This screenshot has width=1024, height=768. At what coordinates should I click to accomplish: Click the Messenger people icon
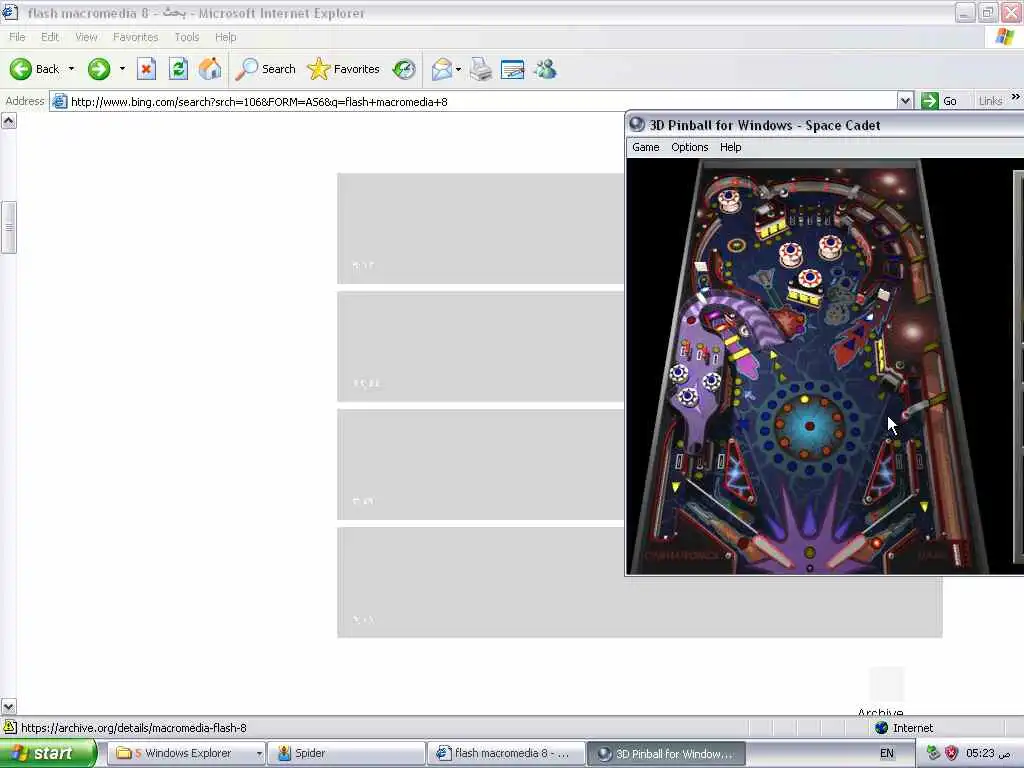pos(545,69)
